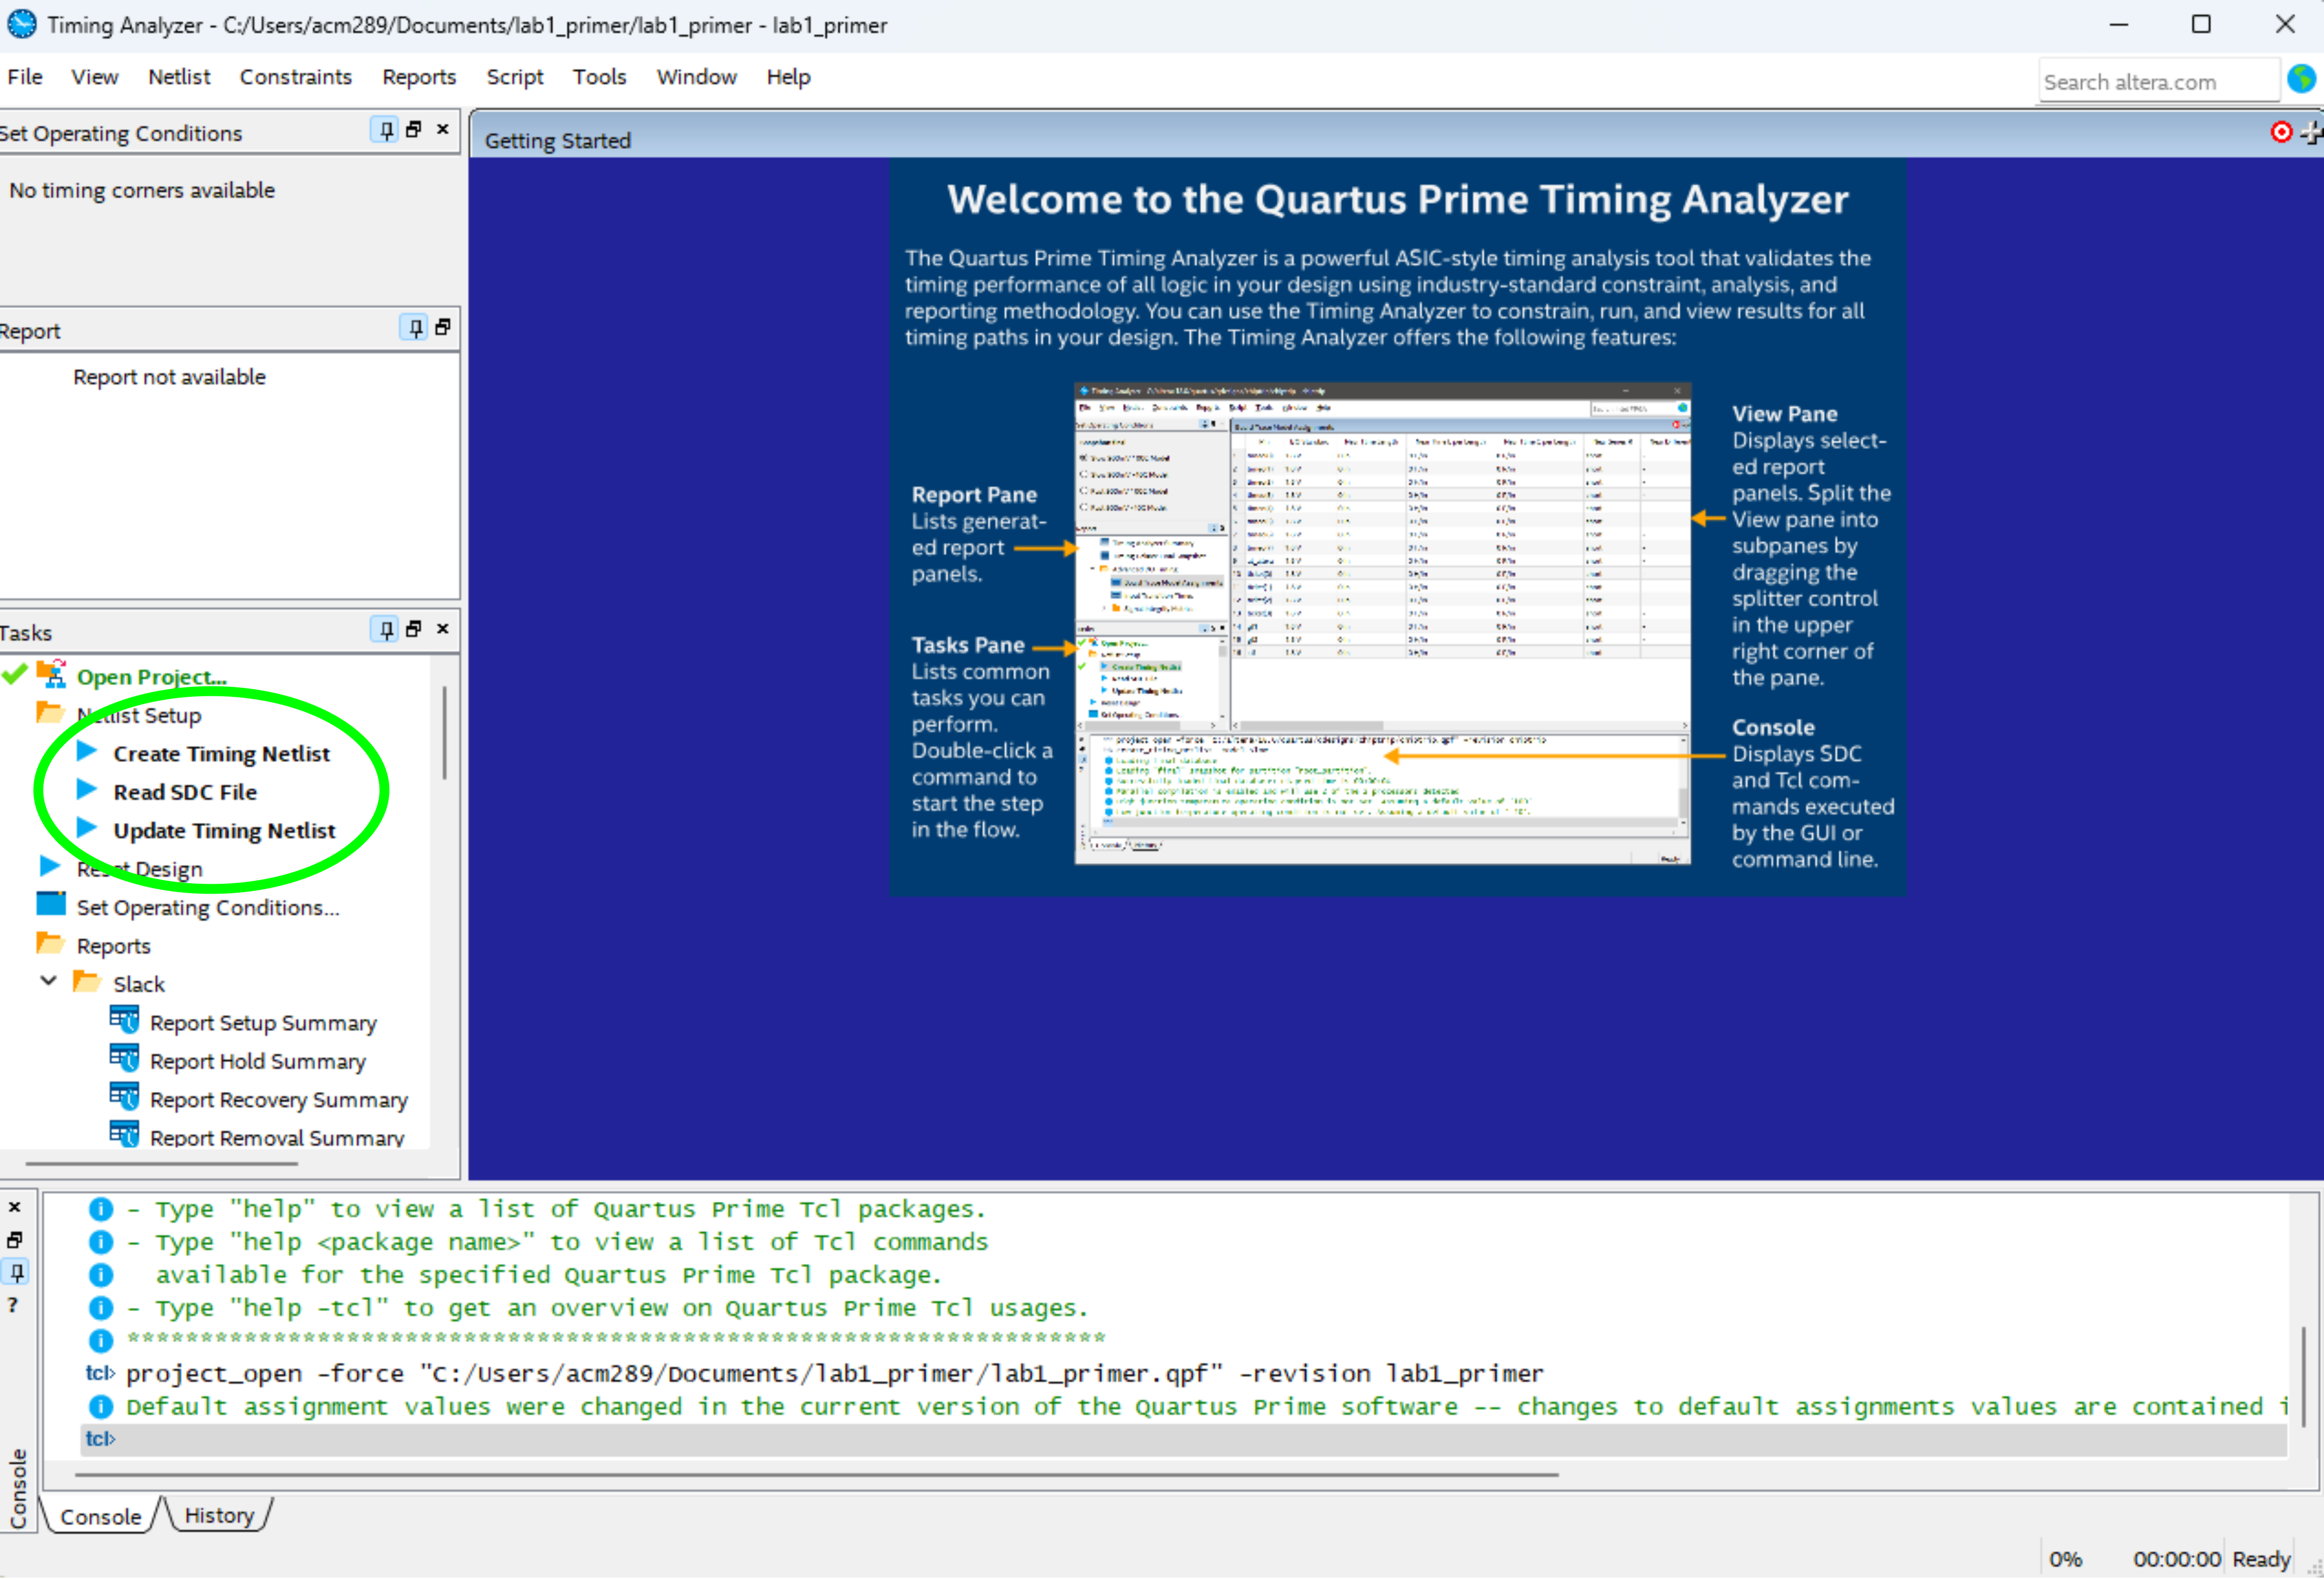Click the tcl command input line

pos(1184,1439)
